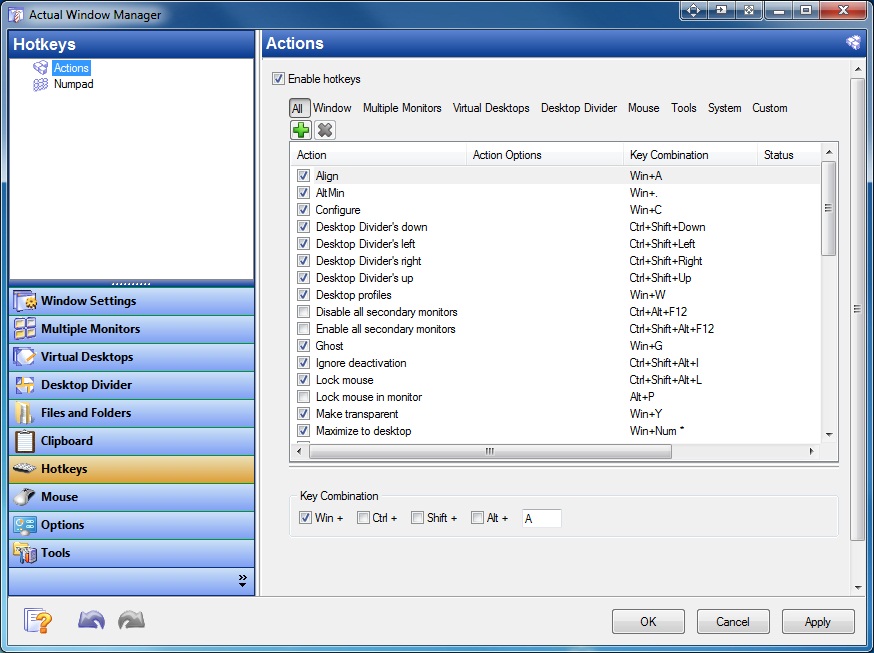This screenshot has height=653, width=874.
Task: Click the expand-arrows title bar button
Action: click(749, 11)
